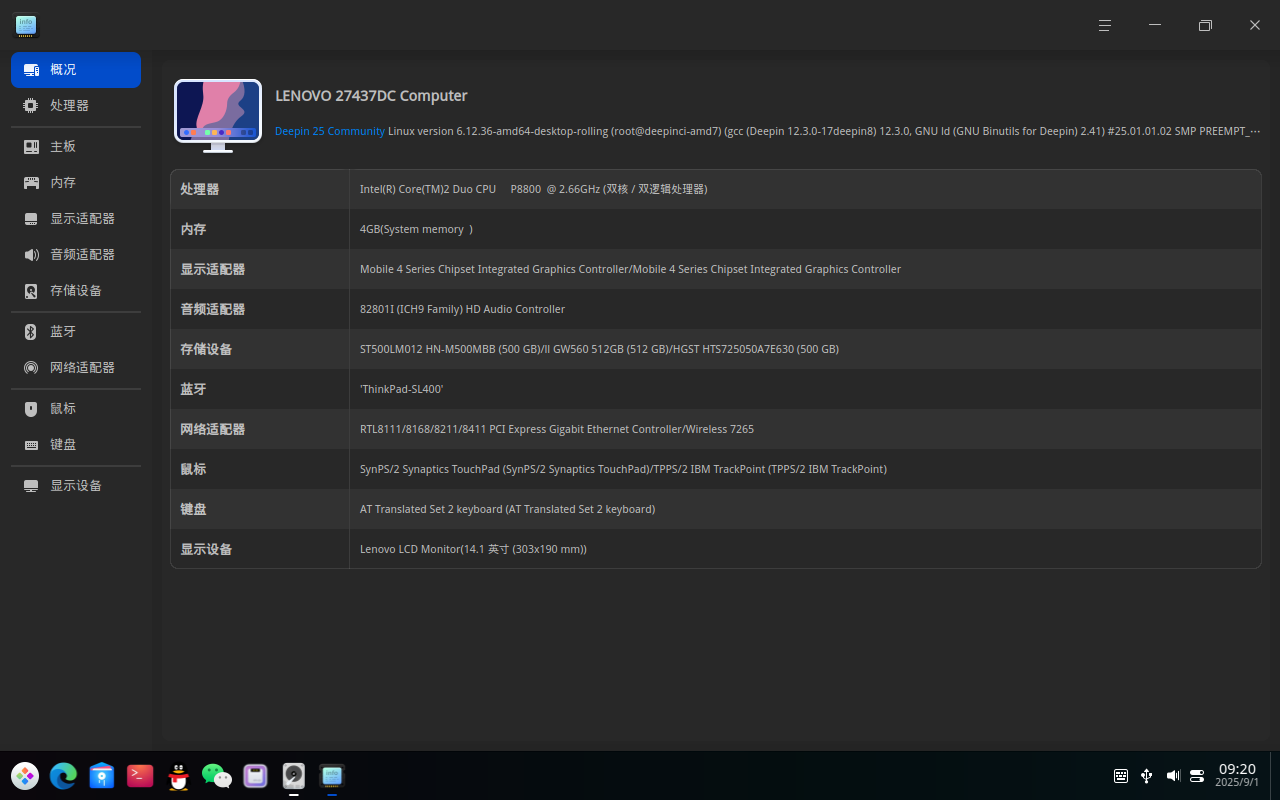Viewport: 1280px width, 800px height.
Task: Open the 鼠标 sidebar section
Action: [76, 409]
